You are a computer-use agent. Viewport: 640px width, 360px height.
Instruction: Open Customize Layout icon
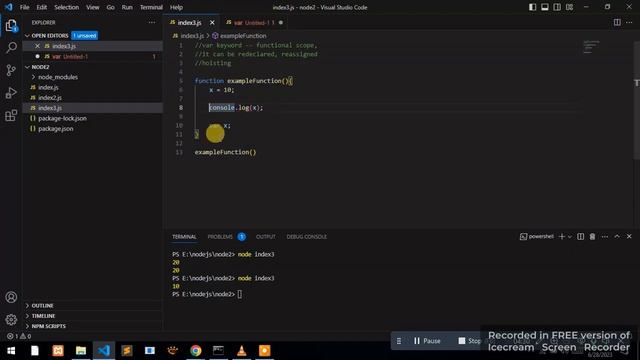pos(569,7)
